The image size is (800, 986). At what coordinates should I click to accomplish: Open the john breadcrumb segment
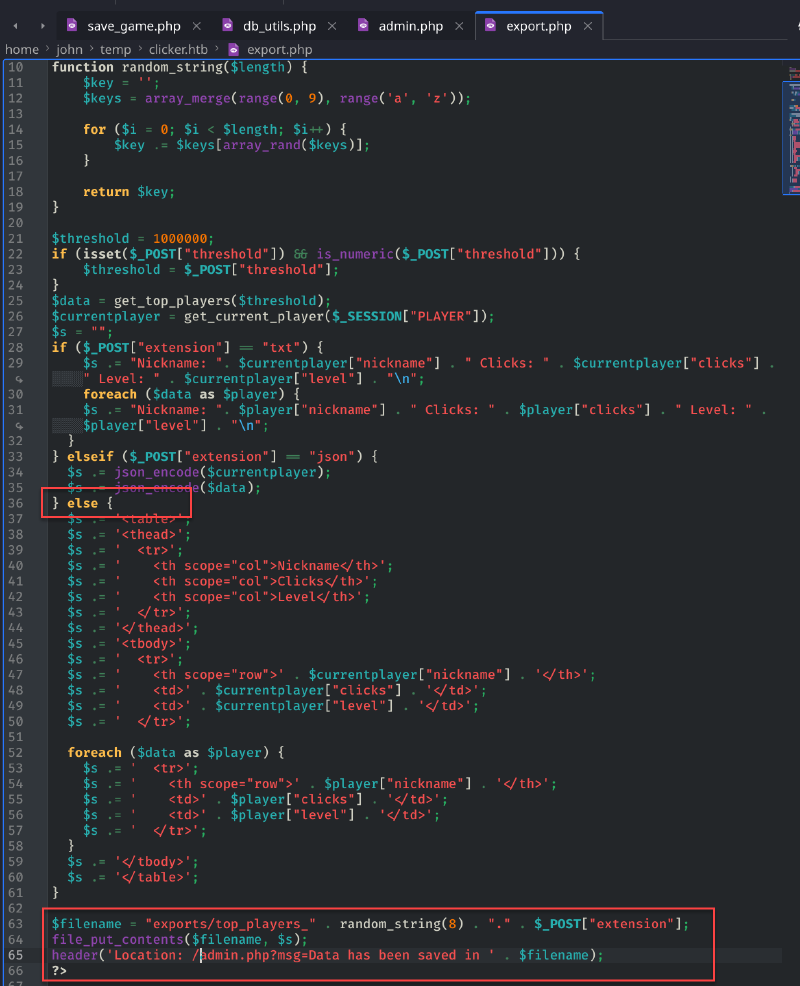69,50
